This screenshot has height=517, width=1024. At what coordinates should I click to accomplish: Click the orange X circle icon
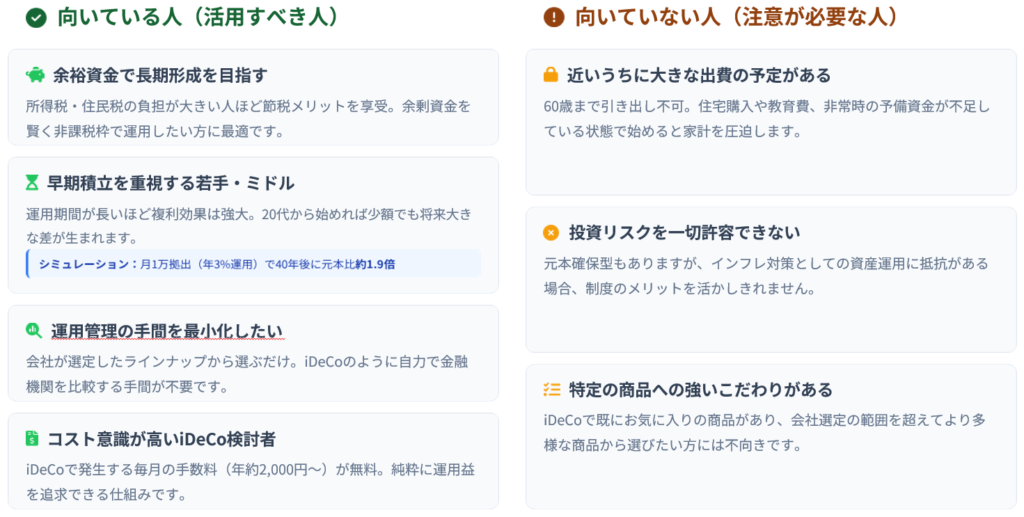pyautogui.click(x=551, y=233)
